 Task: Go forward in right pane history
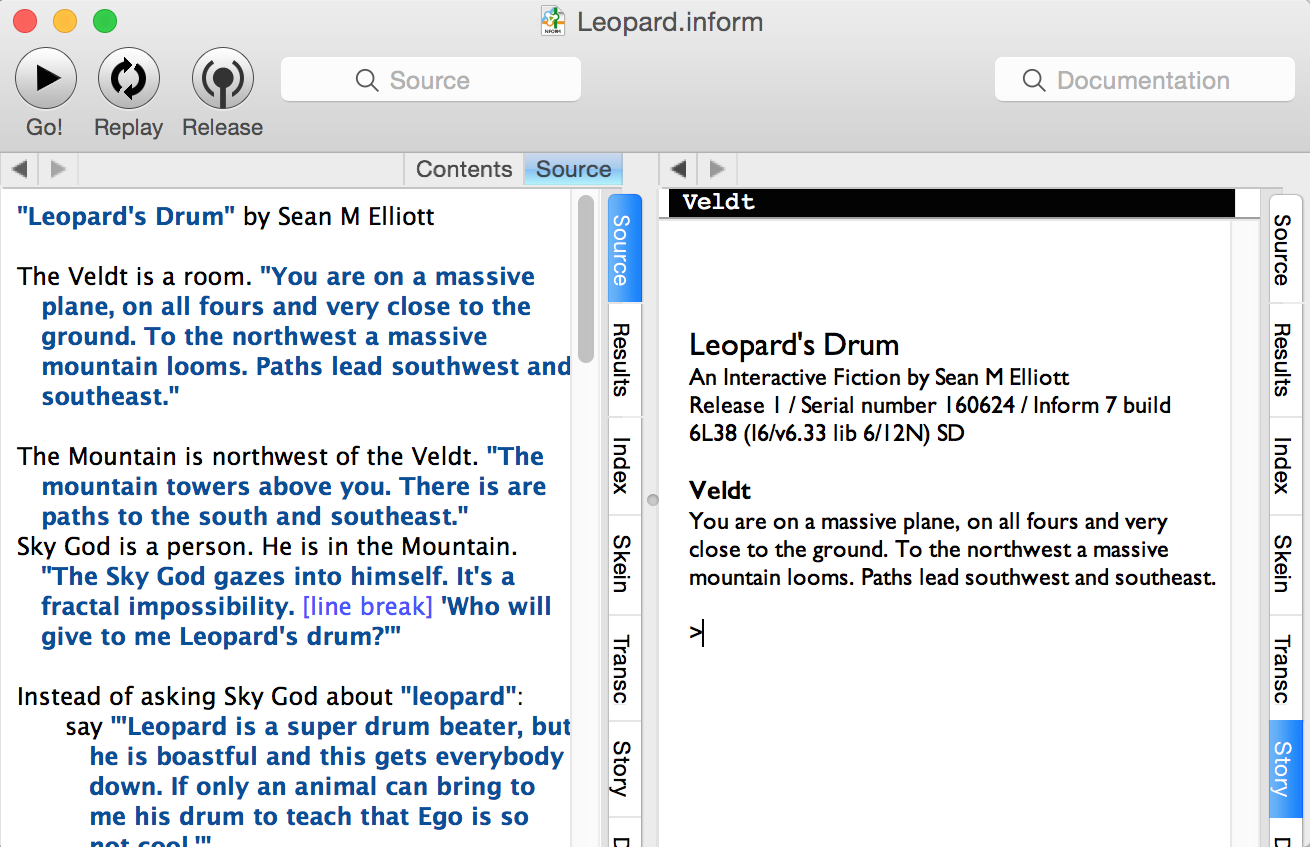click(717, 169)
